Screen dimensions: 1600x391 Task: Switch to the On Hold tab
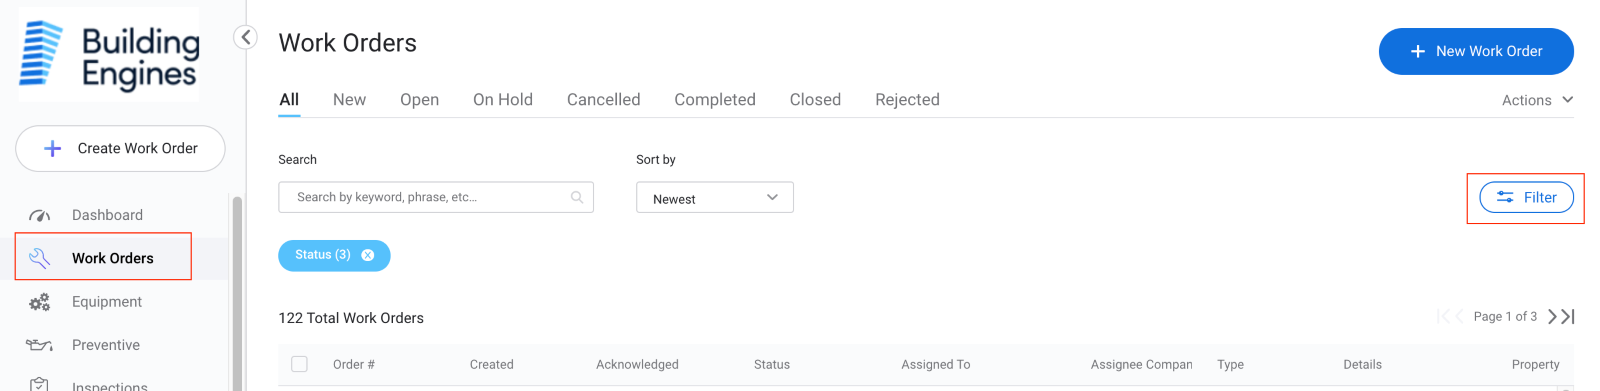point(503,100)
